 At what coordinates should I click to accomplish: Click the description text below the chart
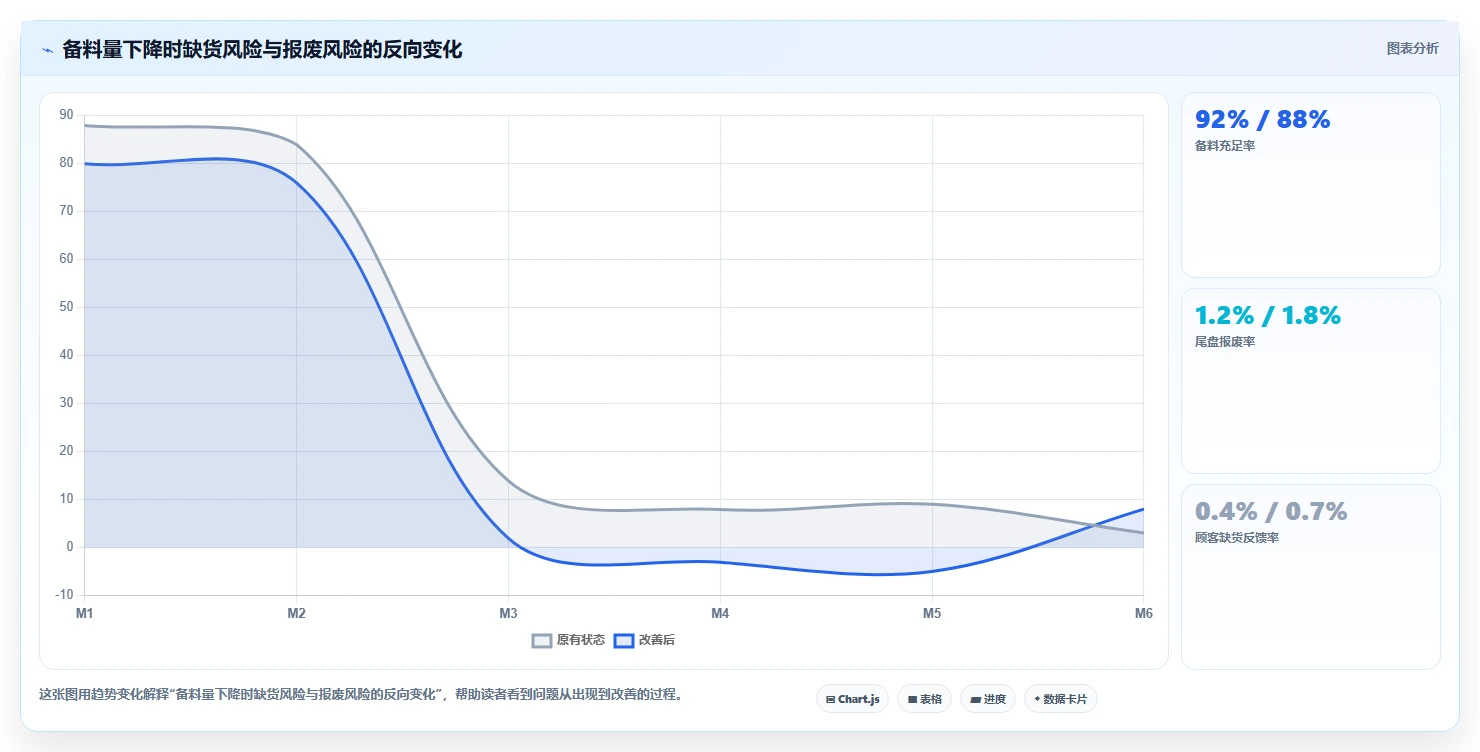click(x=363, y=694)
